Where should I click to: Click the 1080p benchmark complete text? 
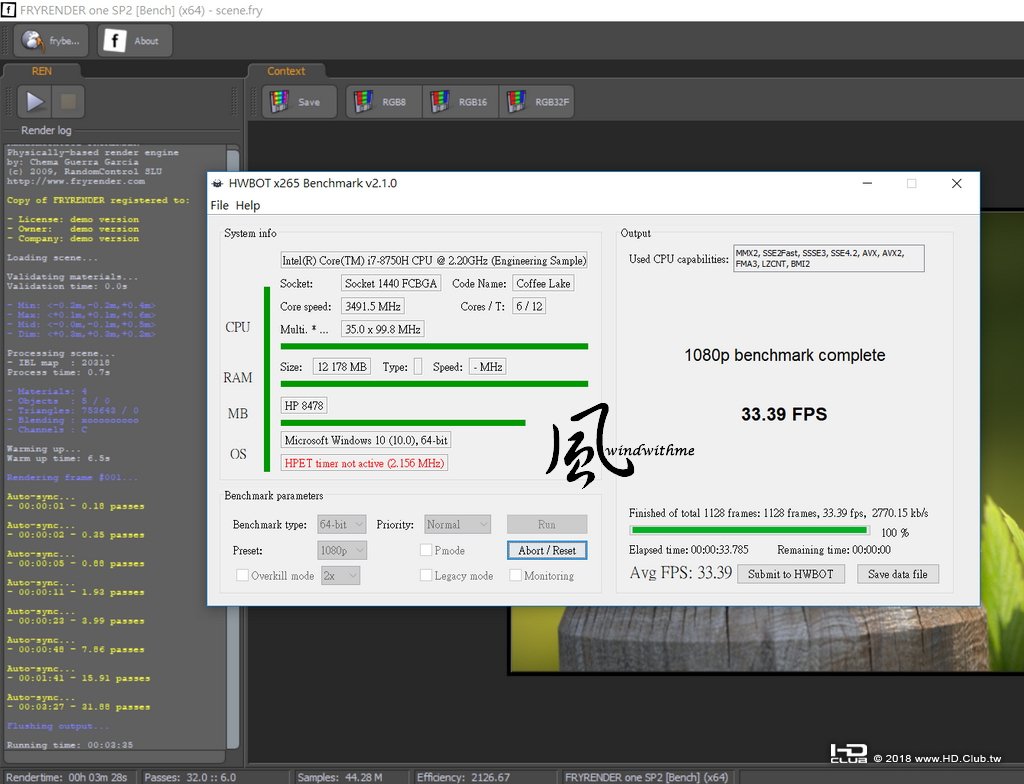[x=784, y=355]
